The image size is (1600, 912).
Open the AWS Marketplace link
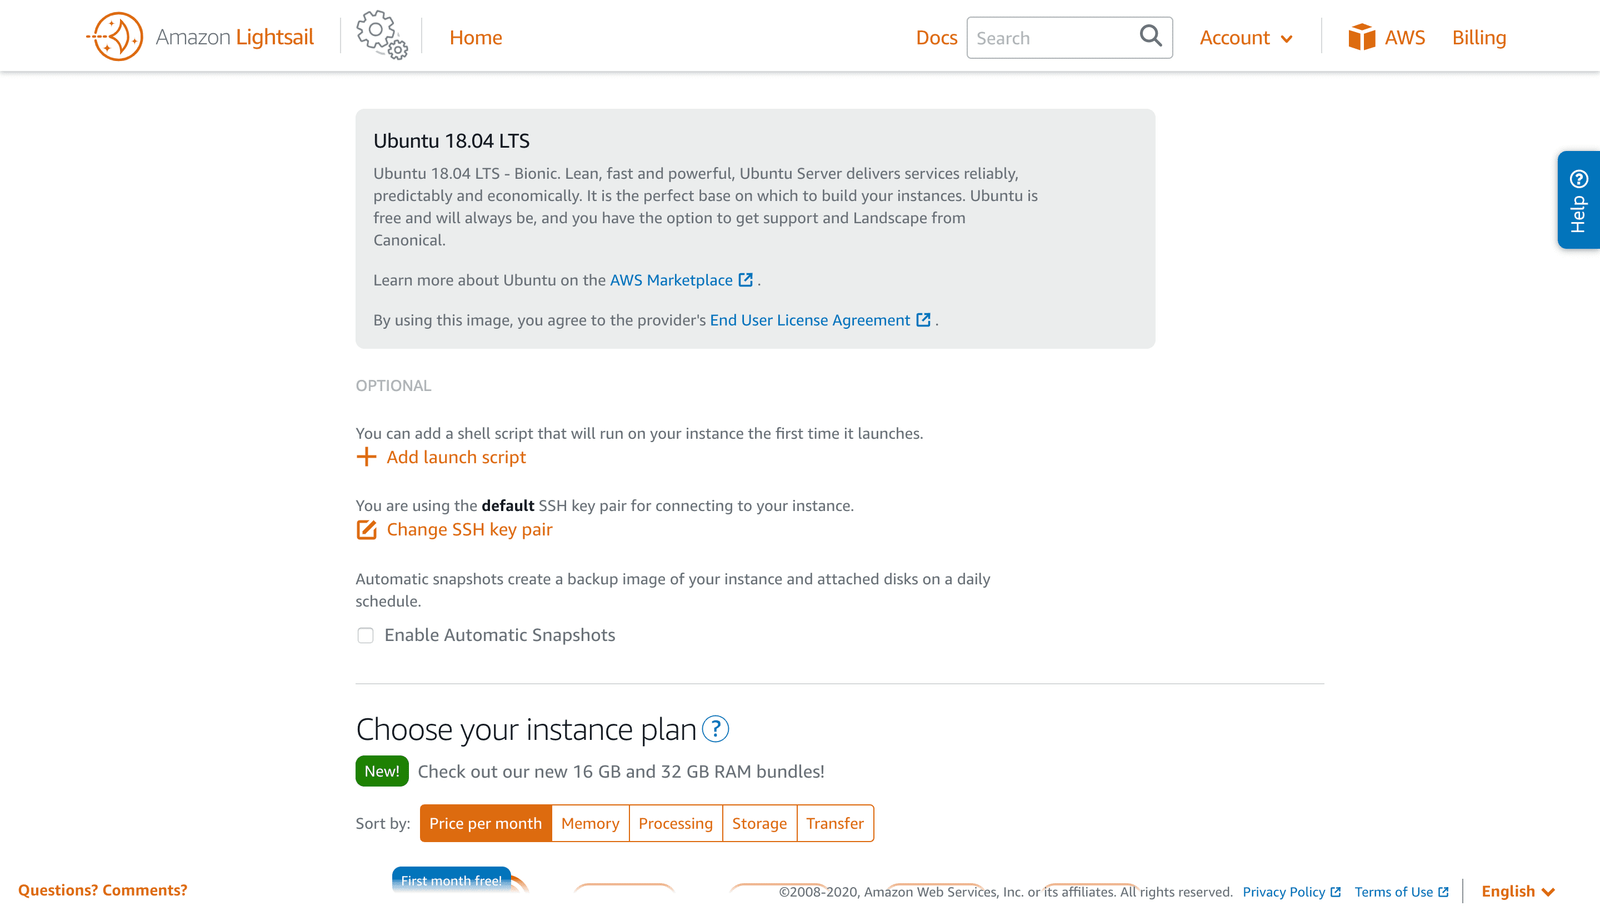tap(671, 280)
